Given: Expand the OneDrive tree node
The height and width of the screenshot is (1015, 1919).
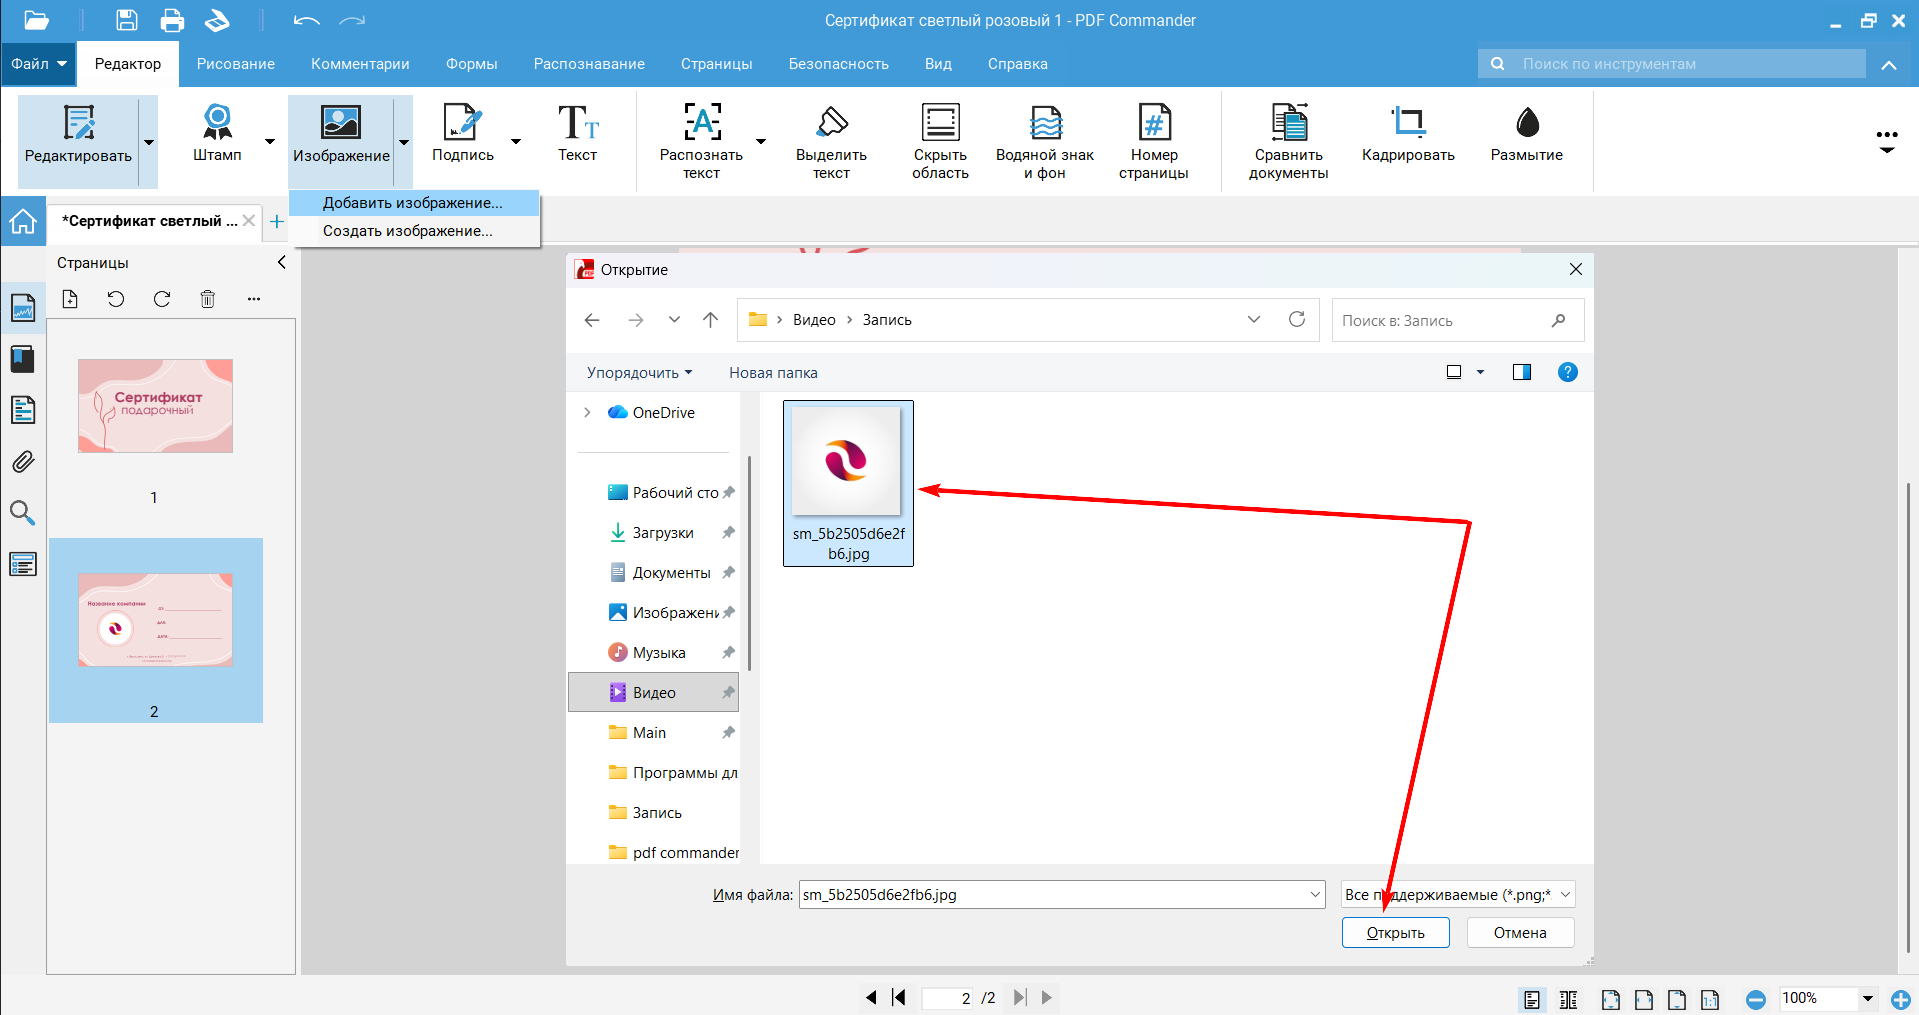Looking at the screenshot, I should pyautogui.click(x=588, y=412).
